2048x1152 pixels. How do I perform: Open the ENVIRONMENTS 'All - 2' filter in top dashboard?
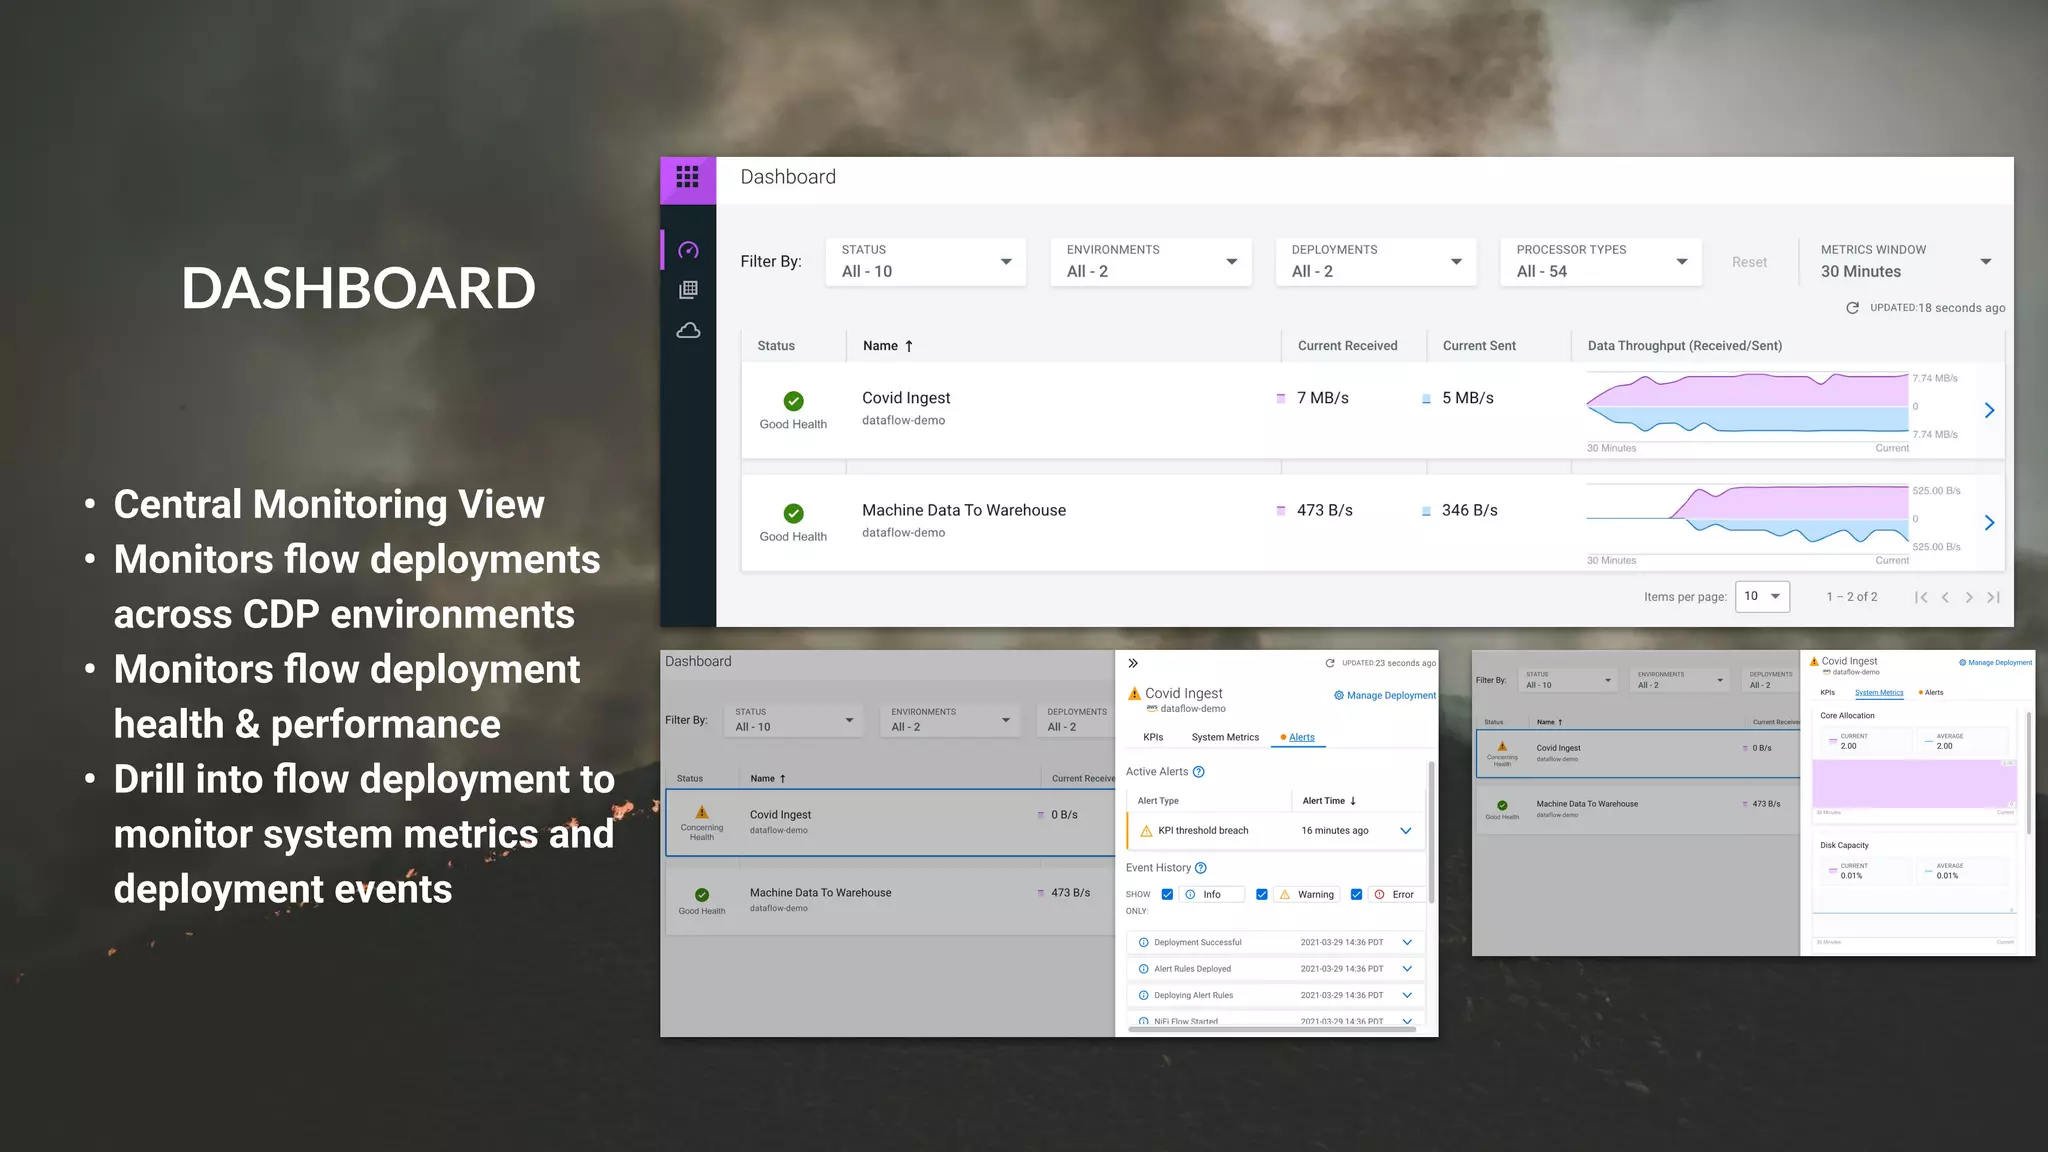pyautogui.click(x=1151, y=261)
